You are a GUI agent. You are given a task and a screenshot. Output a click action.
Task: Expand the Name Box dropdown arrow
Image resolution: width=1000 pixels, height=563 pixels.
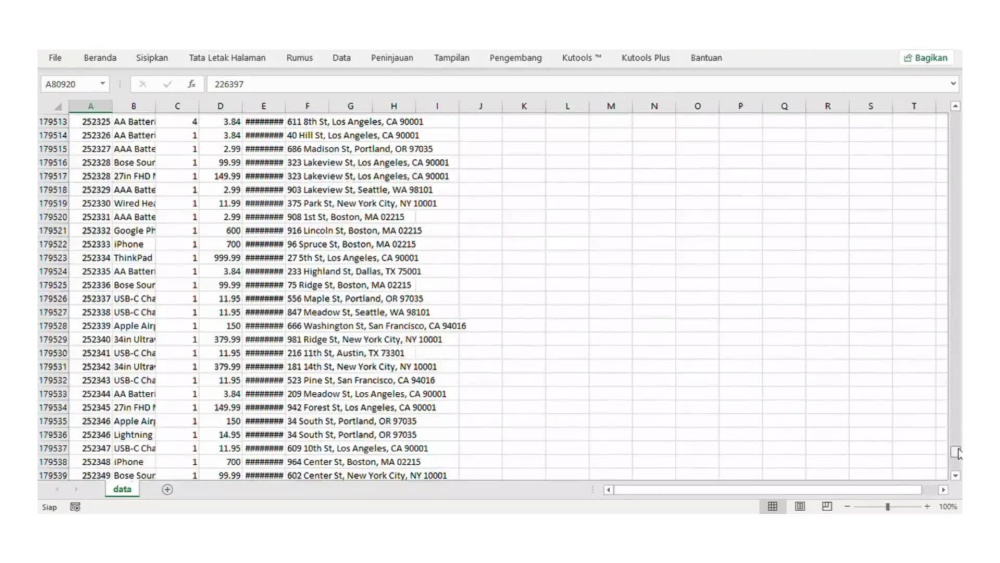click(x=102, y=84)
